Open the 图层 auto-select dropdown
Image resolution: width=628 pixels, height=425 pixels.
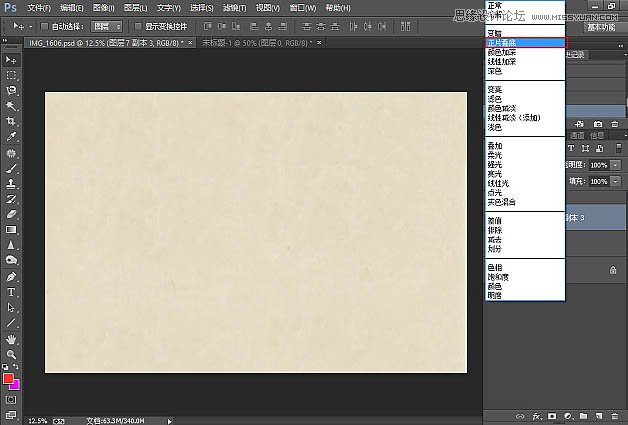click(107, 26)
